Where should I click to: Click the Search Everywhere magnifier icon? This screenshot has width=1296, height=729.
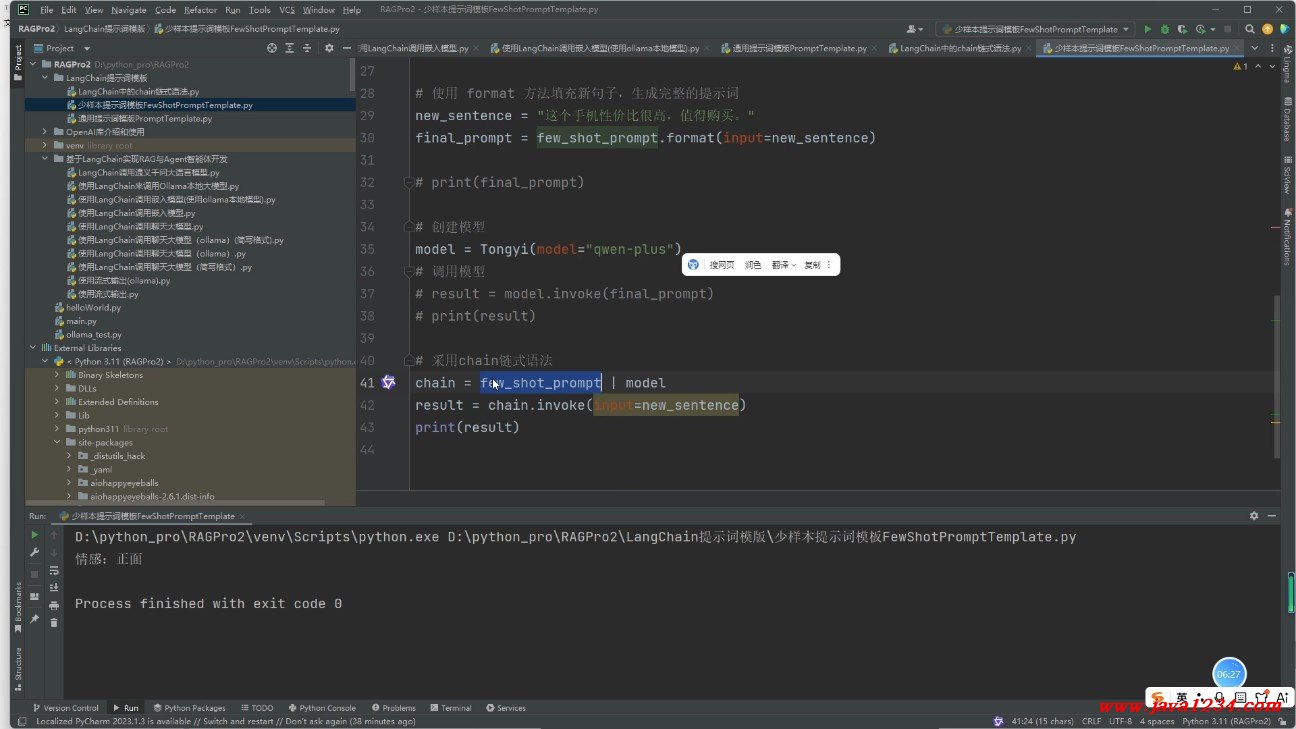(1250, 29)
